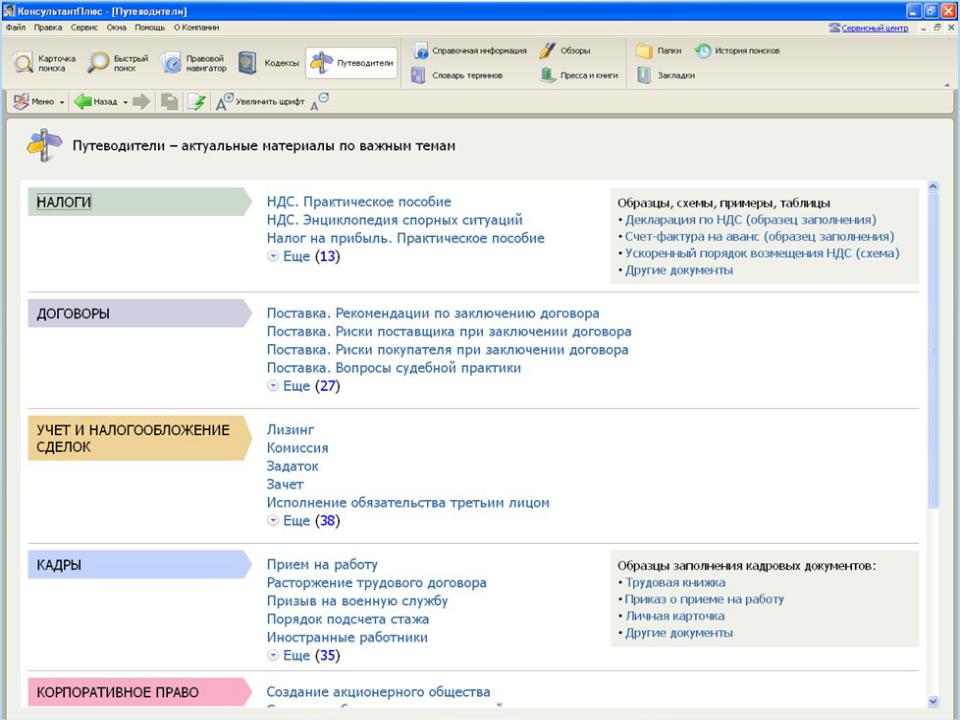960x720 pixels.
Task: Open Зачет guide
Action: tap(285, 484)
